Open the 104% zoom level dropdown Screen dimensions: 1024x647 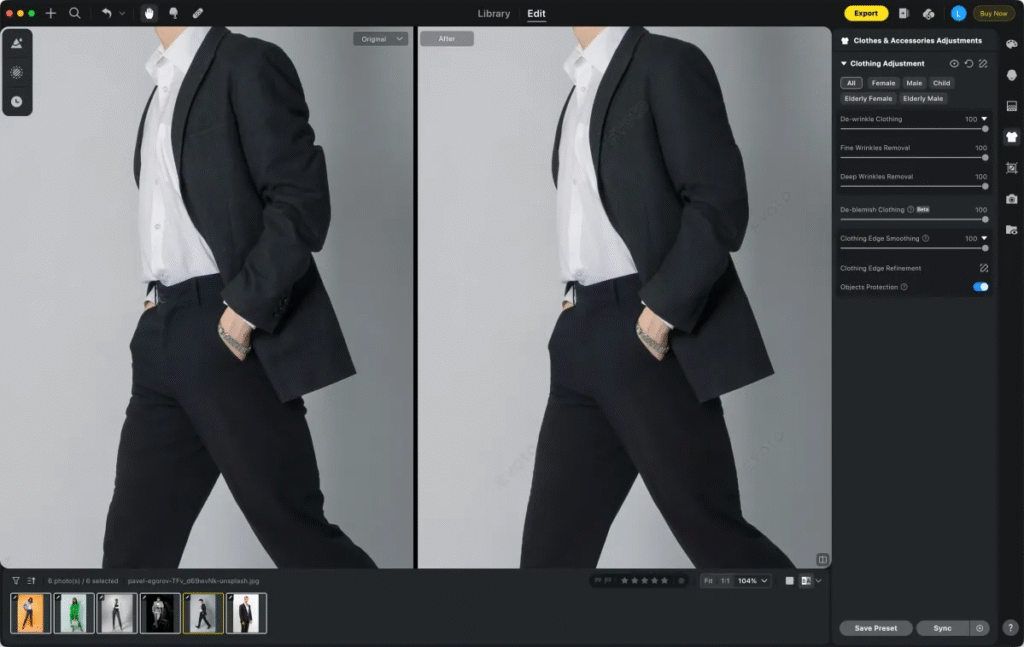pyautogui.click(x=753, y=580)
